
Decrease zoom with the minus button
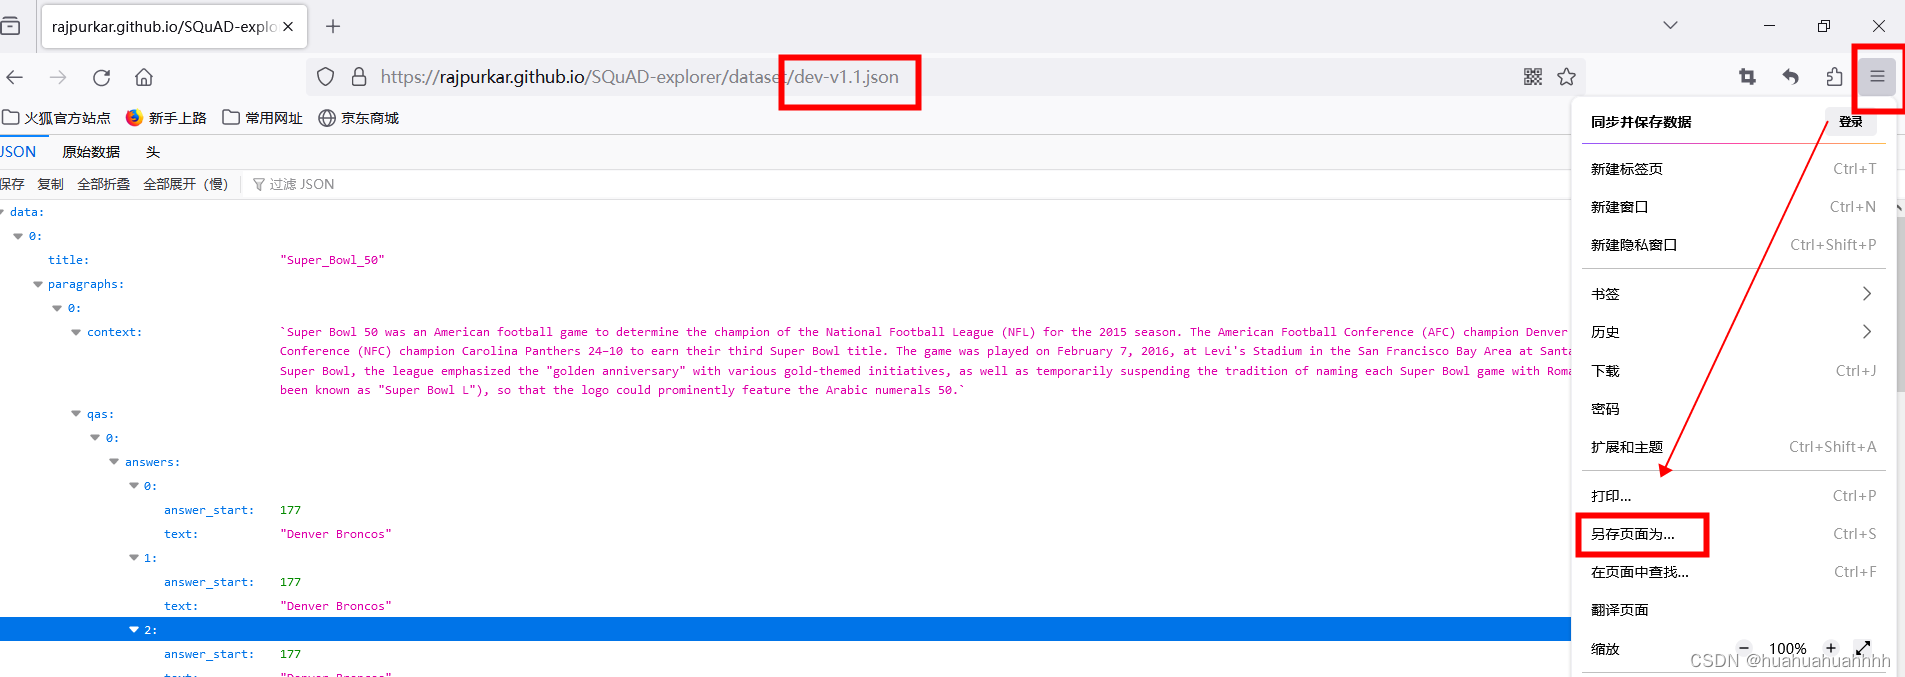tap(1744, 648)
